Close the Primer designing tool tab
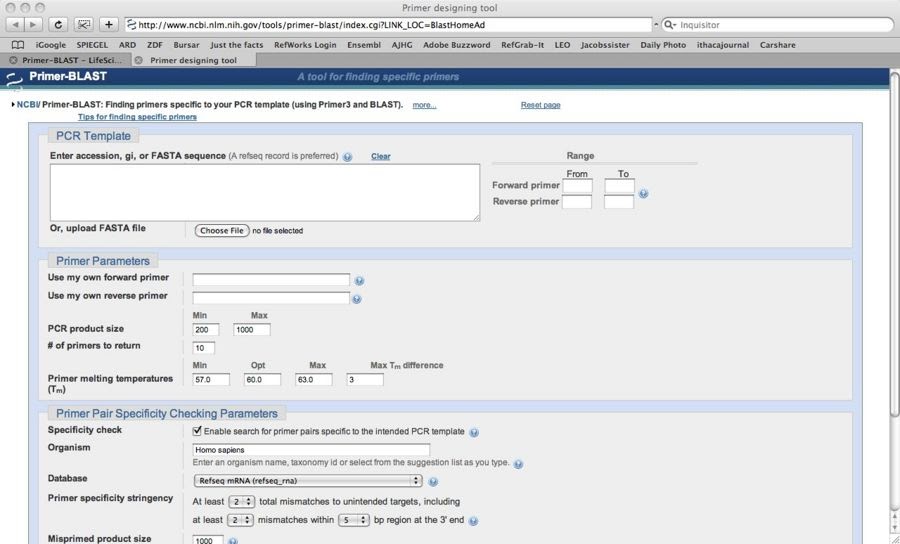The image size is (900, 544). (138, 60)
